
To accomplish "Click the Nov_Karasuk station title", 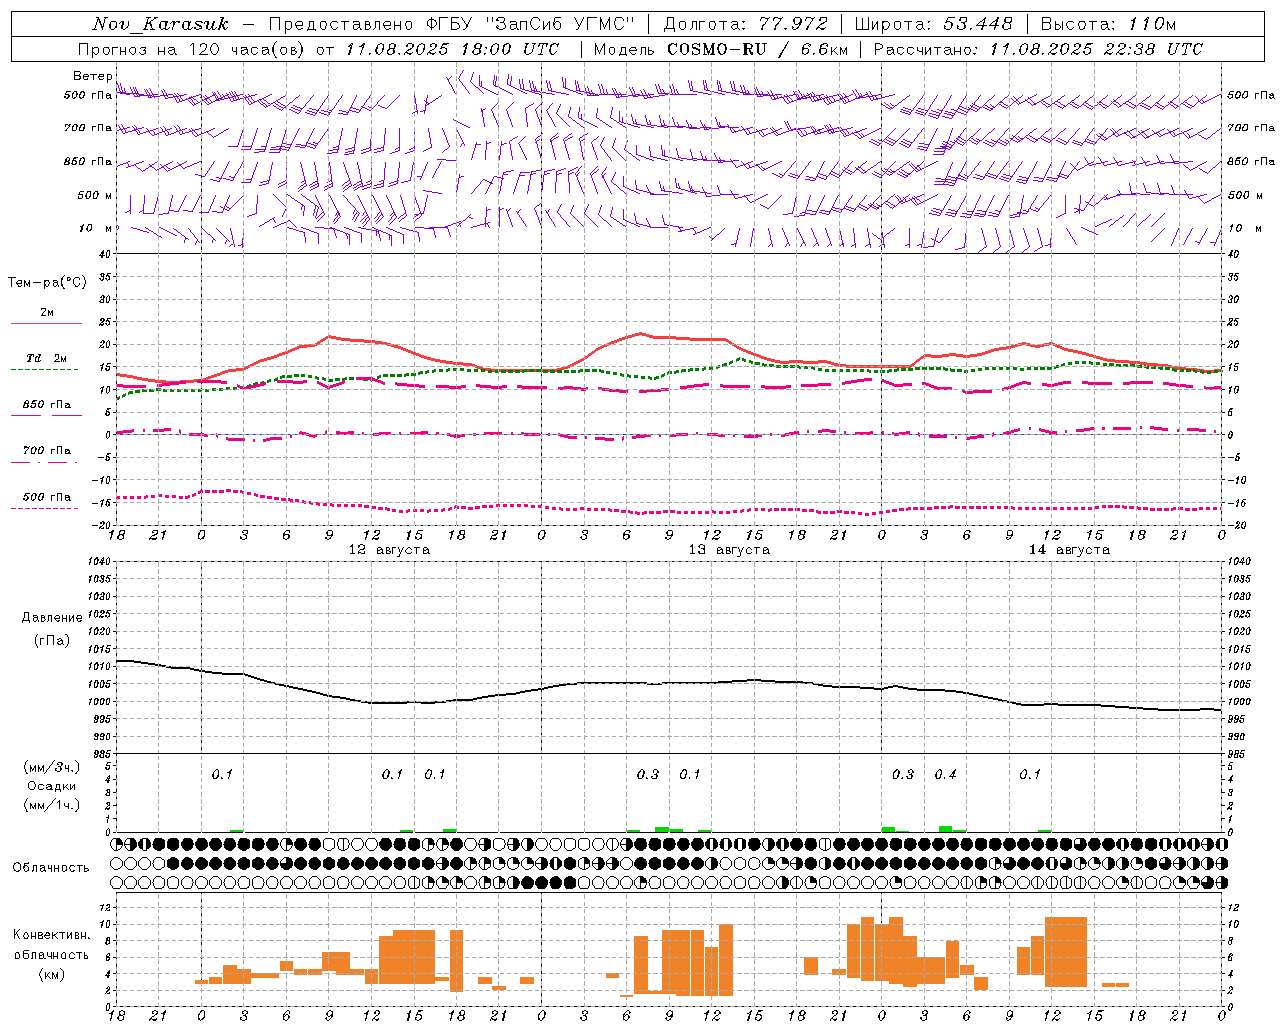I will [161, 24].
